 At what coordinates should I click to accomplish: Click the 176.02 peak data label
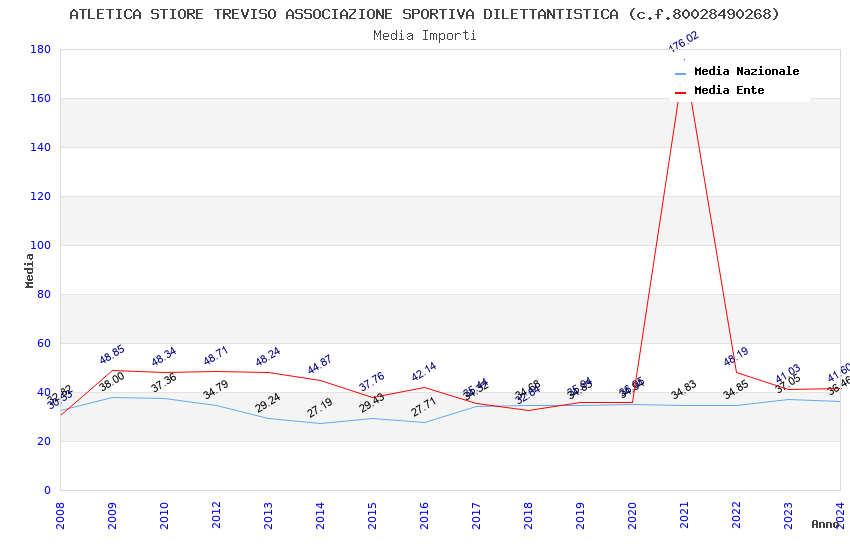684,42
